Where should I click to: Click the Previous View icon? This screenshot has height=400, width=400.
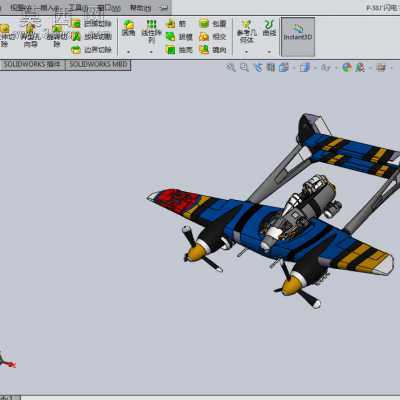coord(258,68)
